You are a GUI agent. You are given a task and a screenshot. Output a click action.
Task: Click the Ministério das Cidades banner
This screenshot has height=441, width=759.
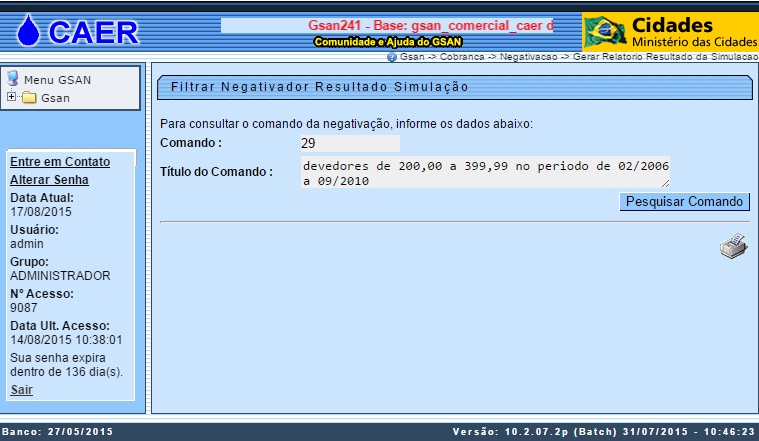tap(670, 31)
